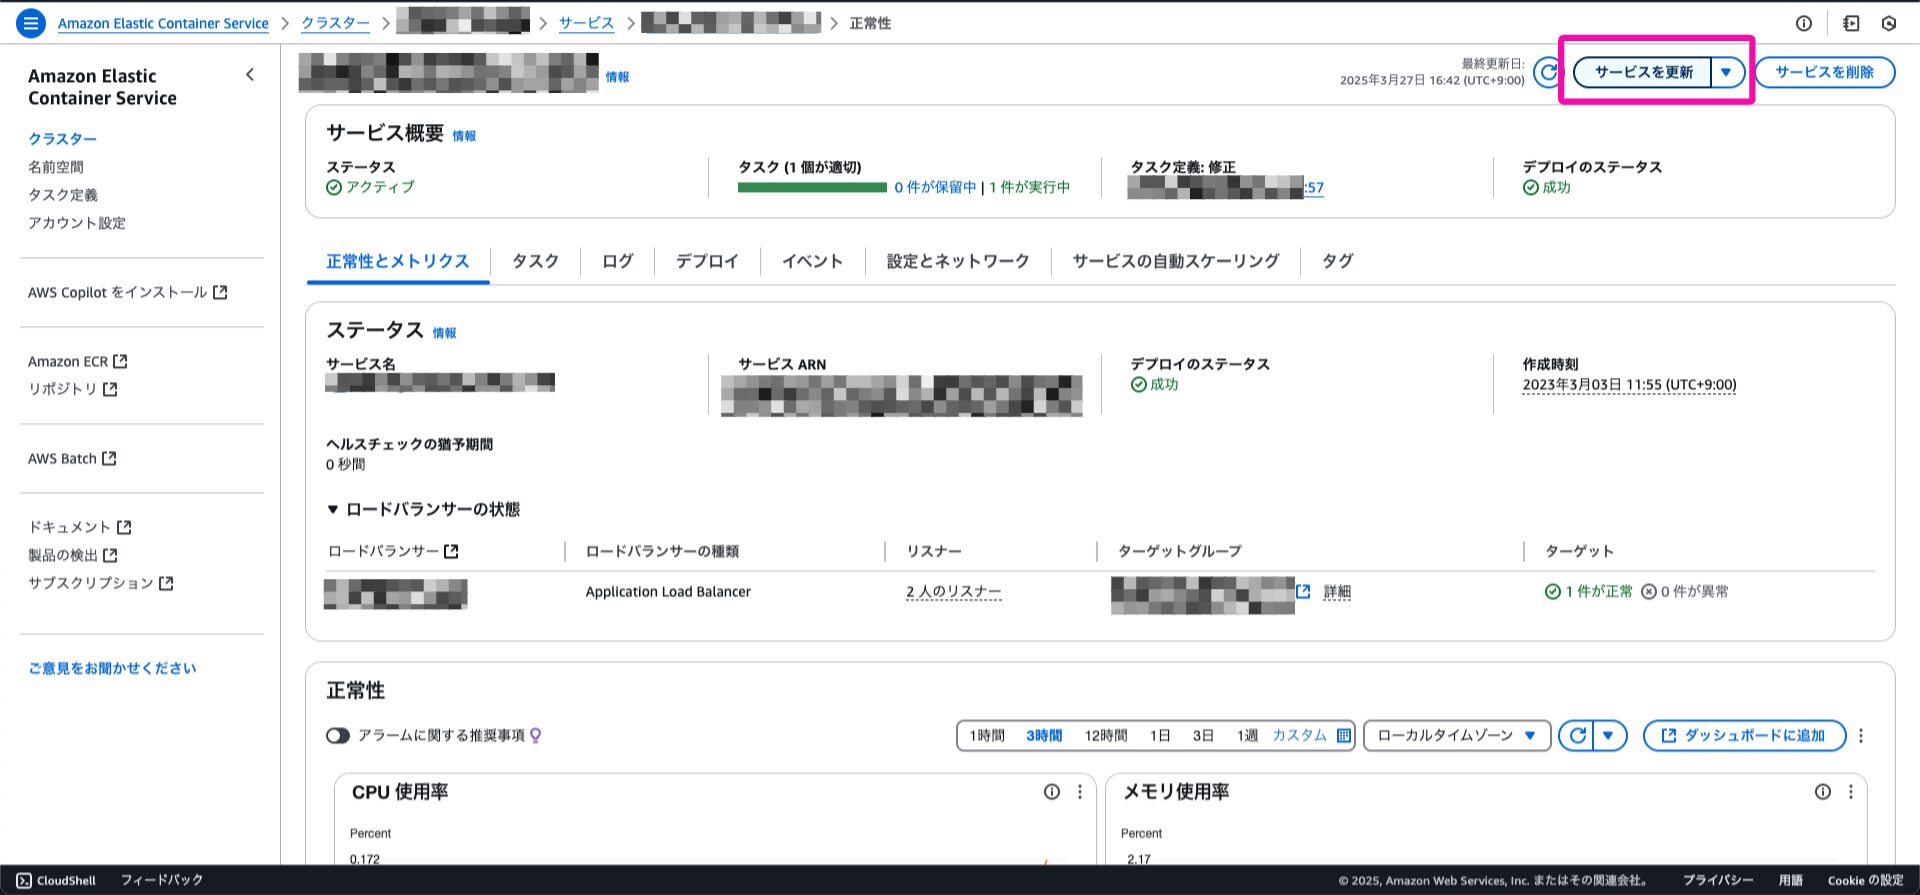This screenshot has width=1920, height=895.
Task: Select the 12時間 time range
Action: point(1106,736)
